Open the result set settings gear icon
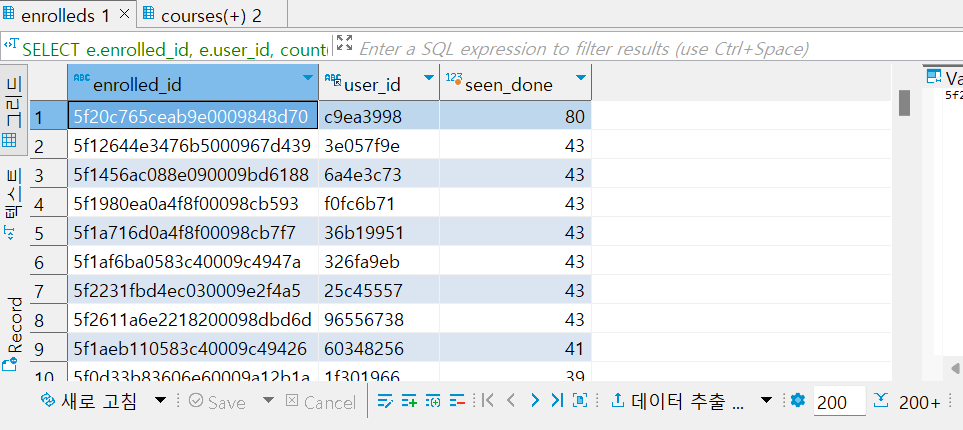Screen dimensions: 963x430 click(x=798, y=401)
